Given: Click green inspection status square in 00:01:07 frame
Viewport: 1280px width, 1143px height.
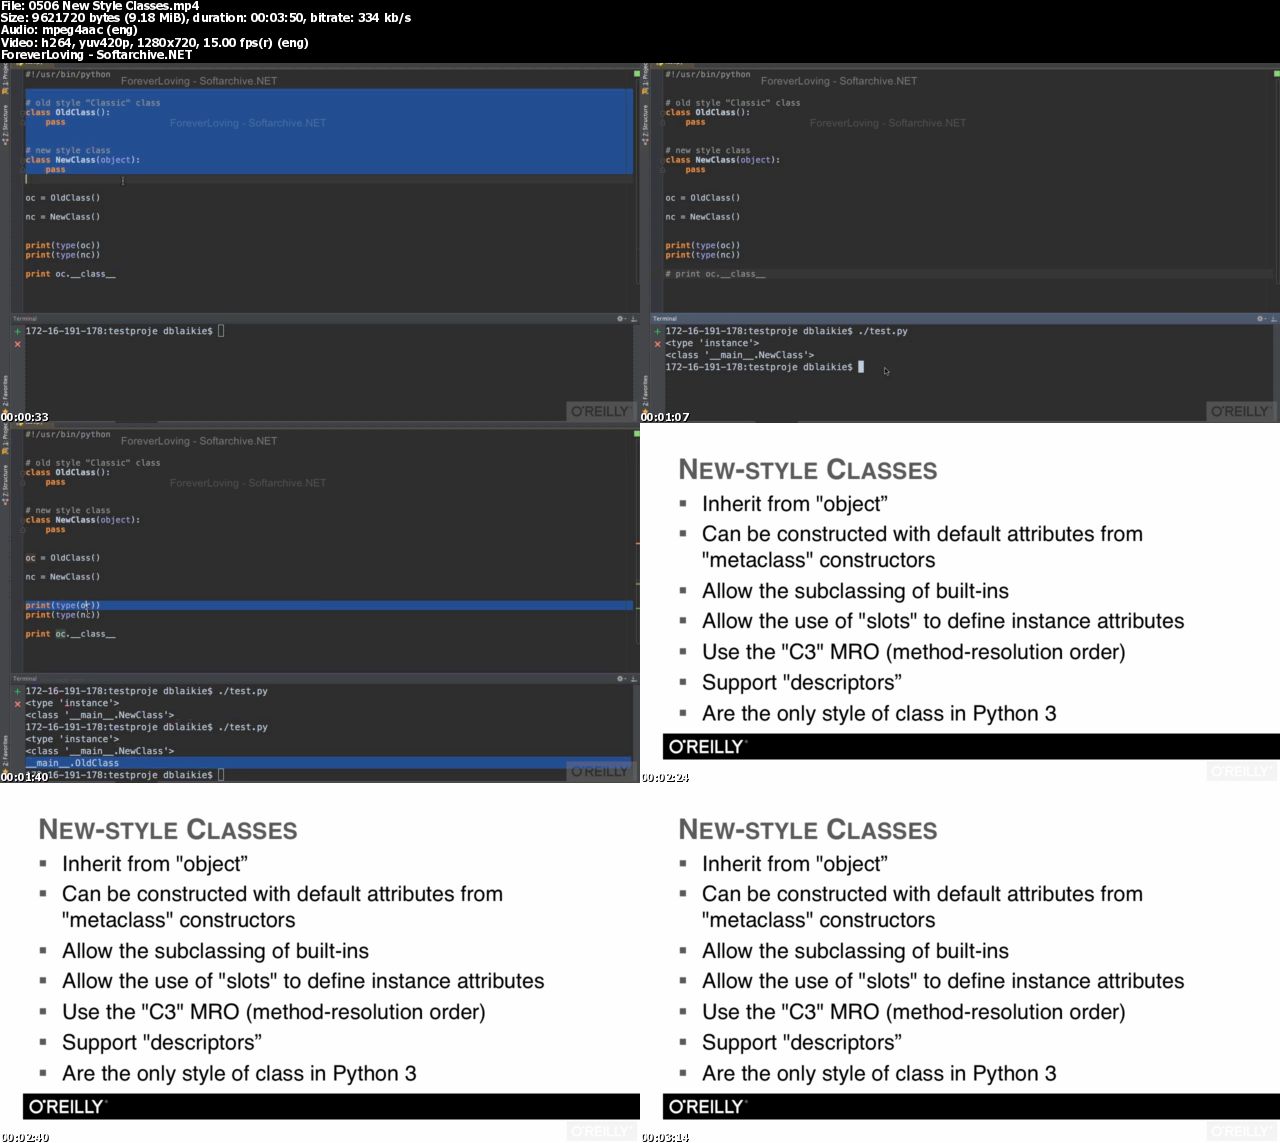Looking at the screenshot, I should [x=1276, y=74].
